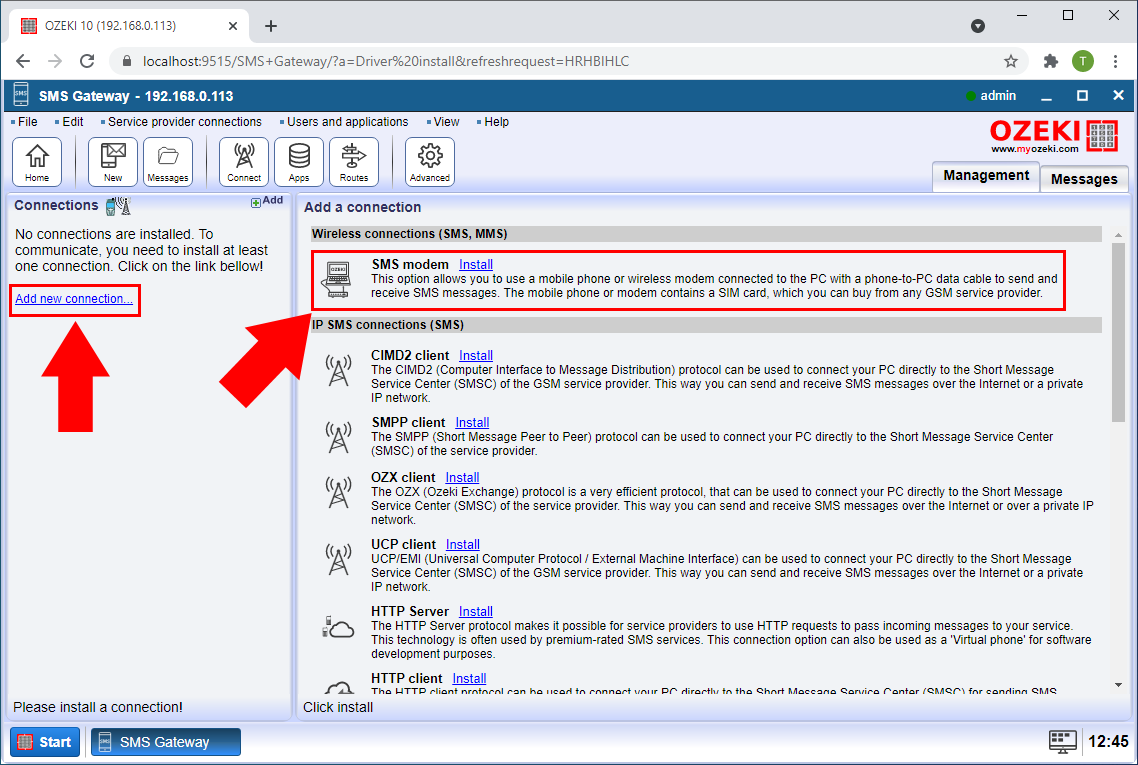Click the Start button in taskbar

click(45, 742)
